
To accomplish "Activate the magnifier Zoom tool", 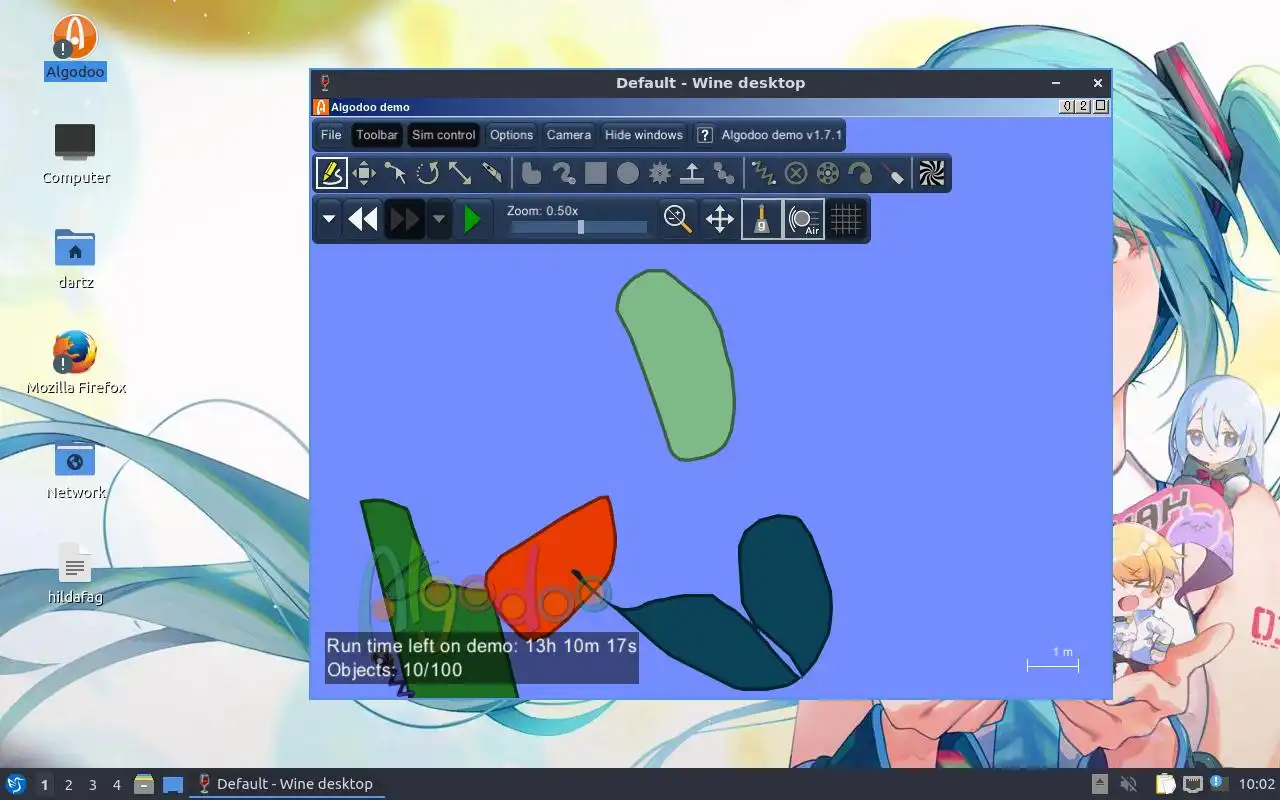I will [678, 219].
